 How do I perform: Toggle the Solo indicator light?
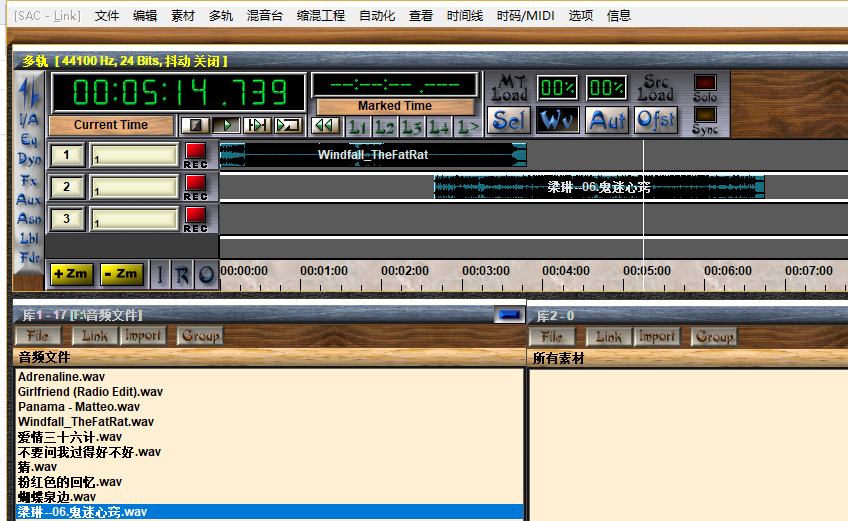click(705, 84)
